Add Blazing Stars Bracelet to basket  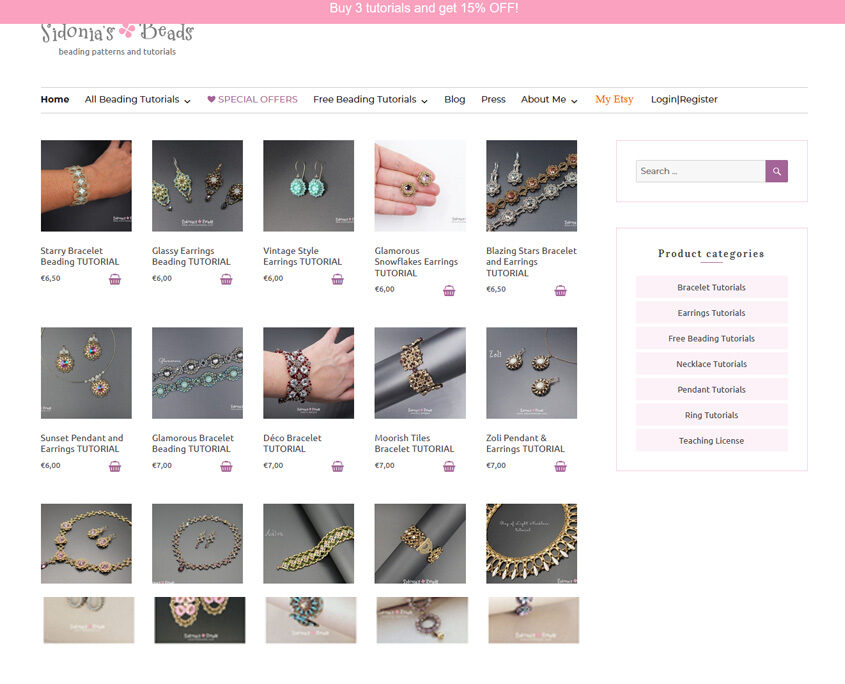(x=560, y=290)
